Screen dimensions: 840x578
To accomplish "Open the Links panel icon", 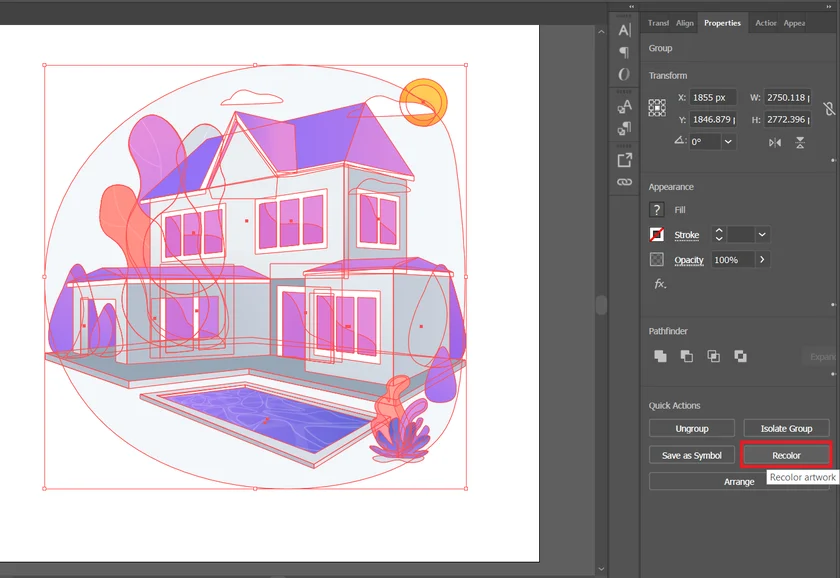I will tap(624, 182).
